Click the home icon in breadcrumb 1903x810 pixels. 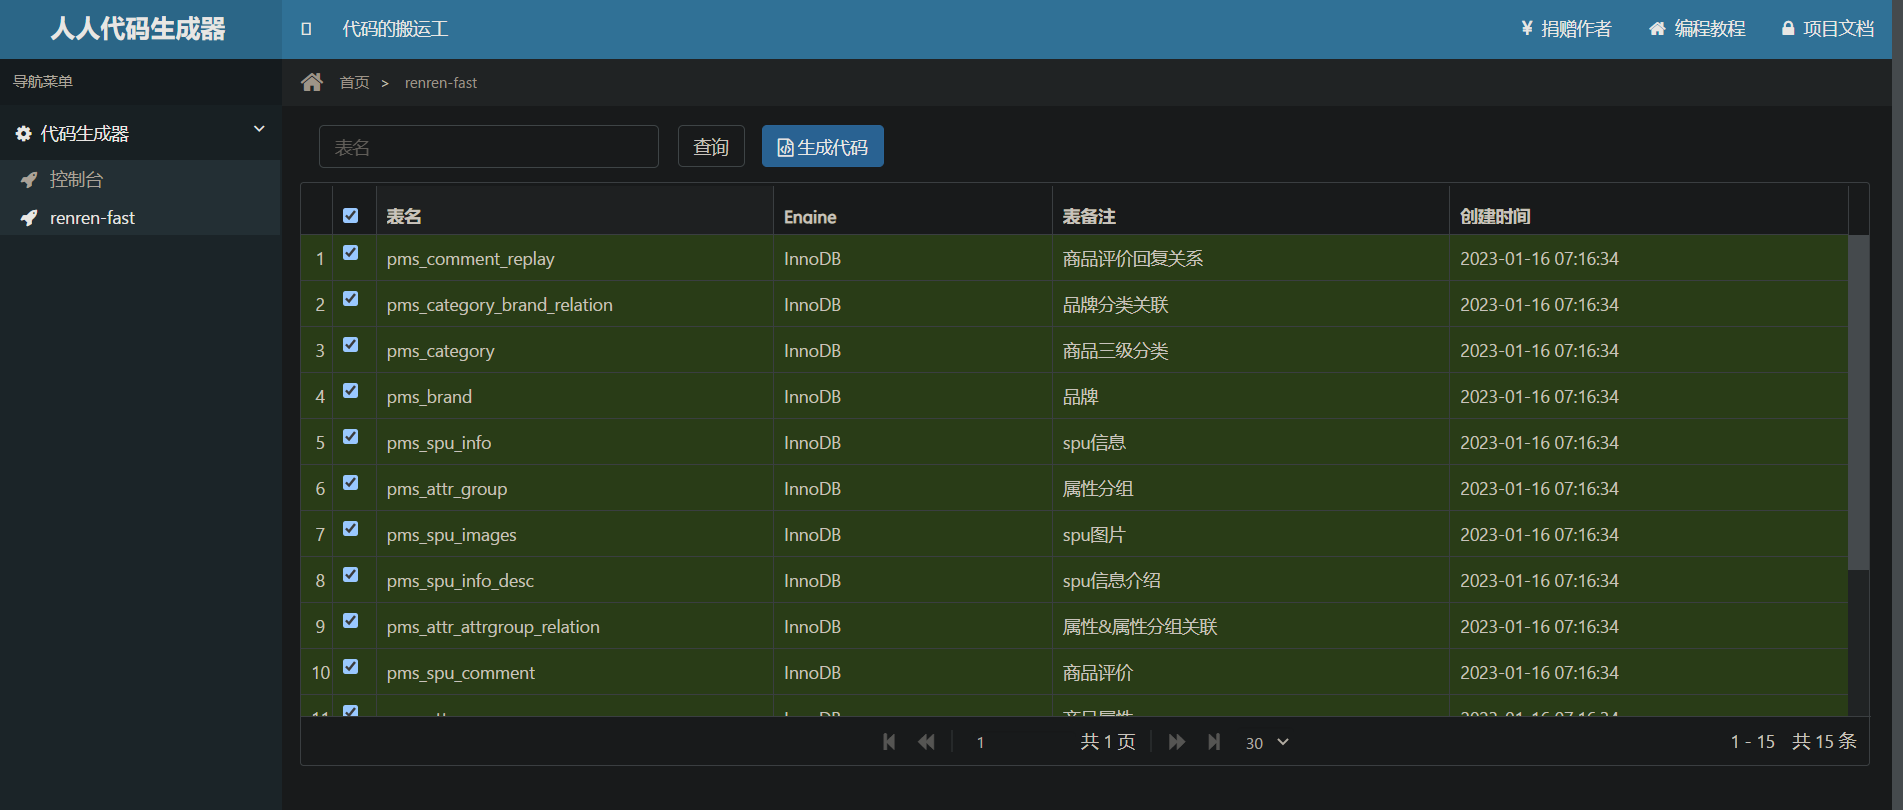(x=312, y=82)
